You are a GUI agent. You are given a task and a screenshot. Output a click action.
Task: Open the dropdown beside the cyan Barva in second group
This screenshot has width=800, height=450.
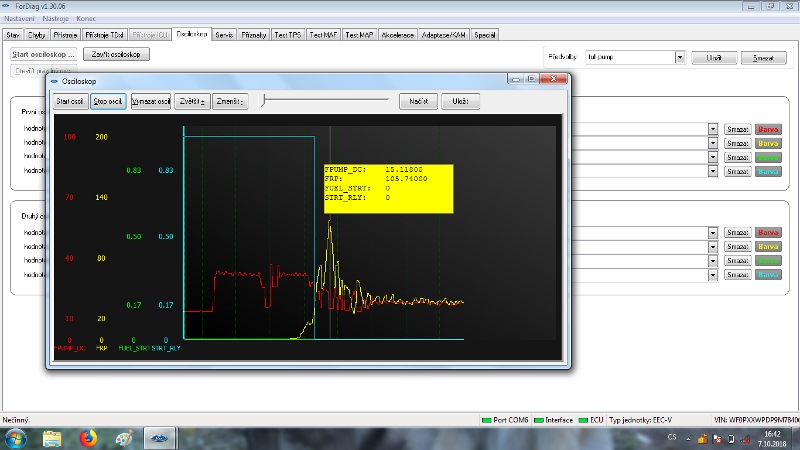(x=713, y=274)
